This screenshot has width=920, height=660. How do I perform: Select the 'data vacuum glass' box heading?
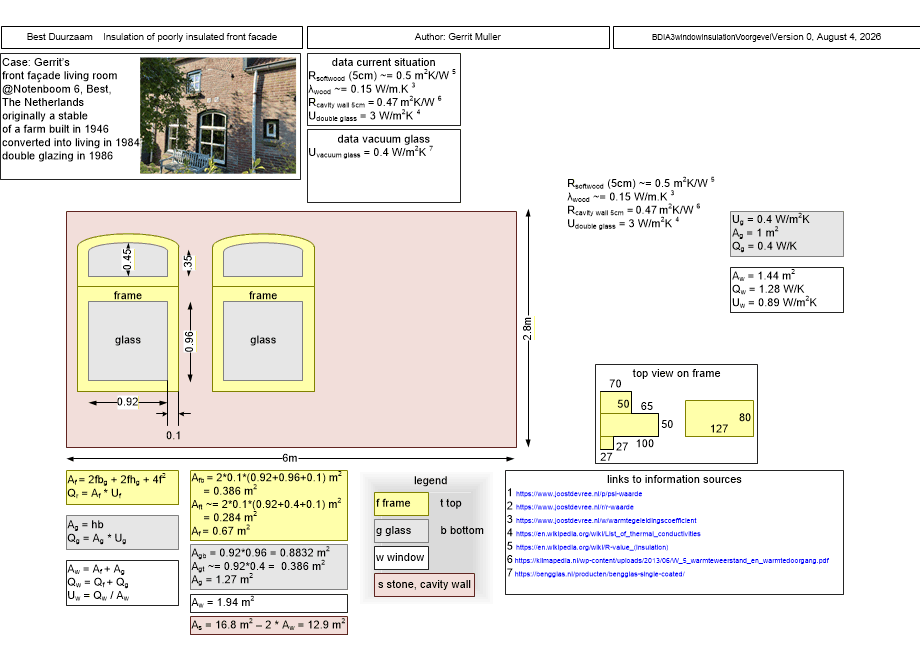(x=384, y=139)
